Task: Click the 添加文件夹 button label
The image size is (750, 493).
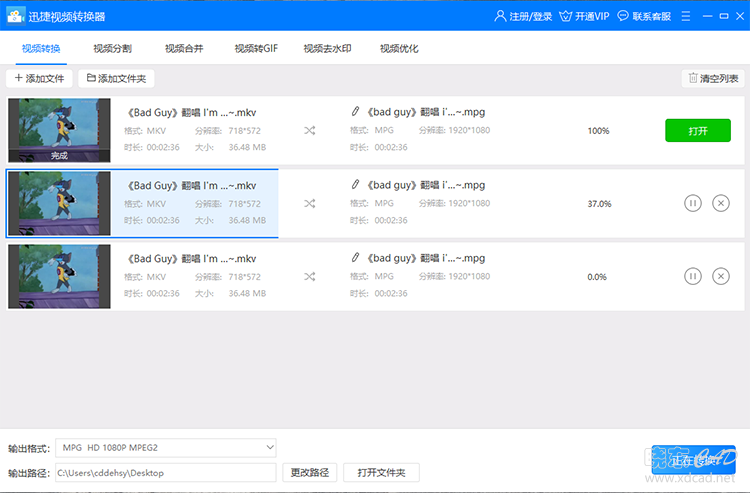Action: (122, 78)
